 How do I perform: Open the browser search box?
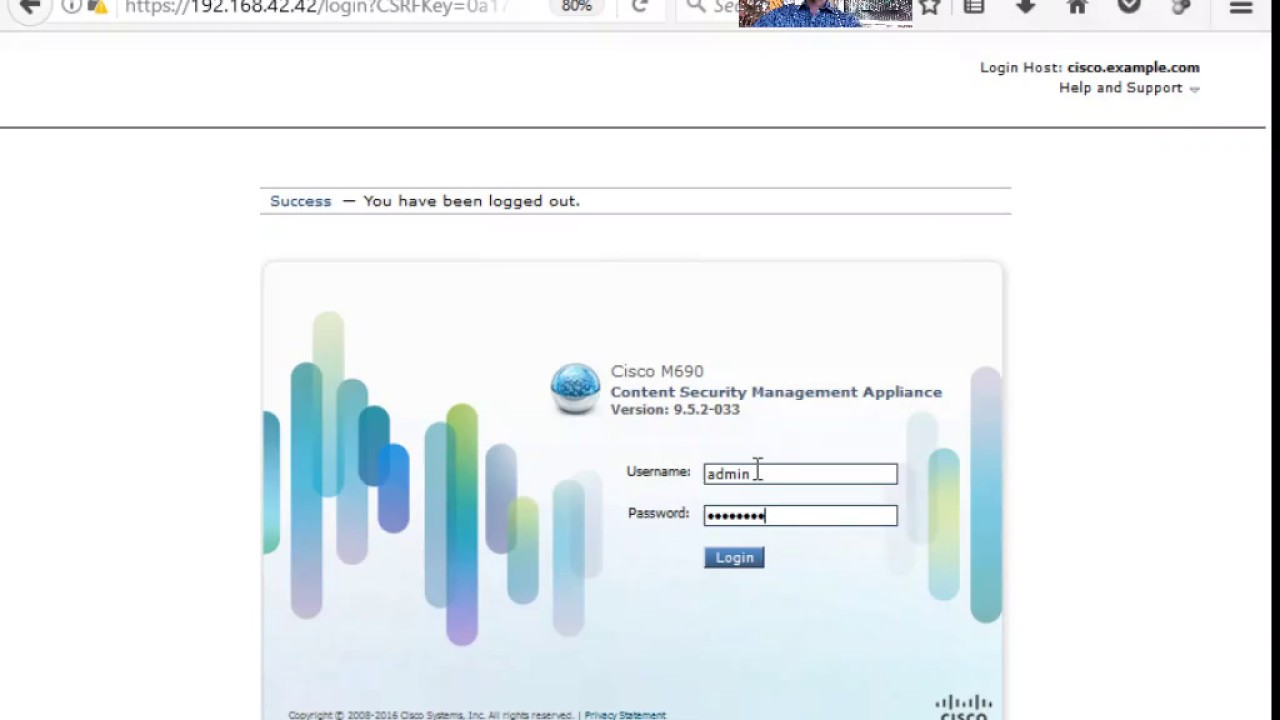coord(712,7)
